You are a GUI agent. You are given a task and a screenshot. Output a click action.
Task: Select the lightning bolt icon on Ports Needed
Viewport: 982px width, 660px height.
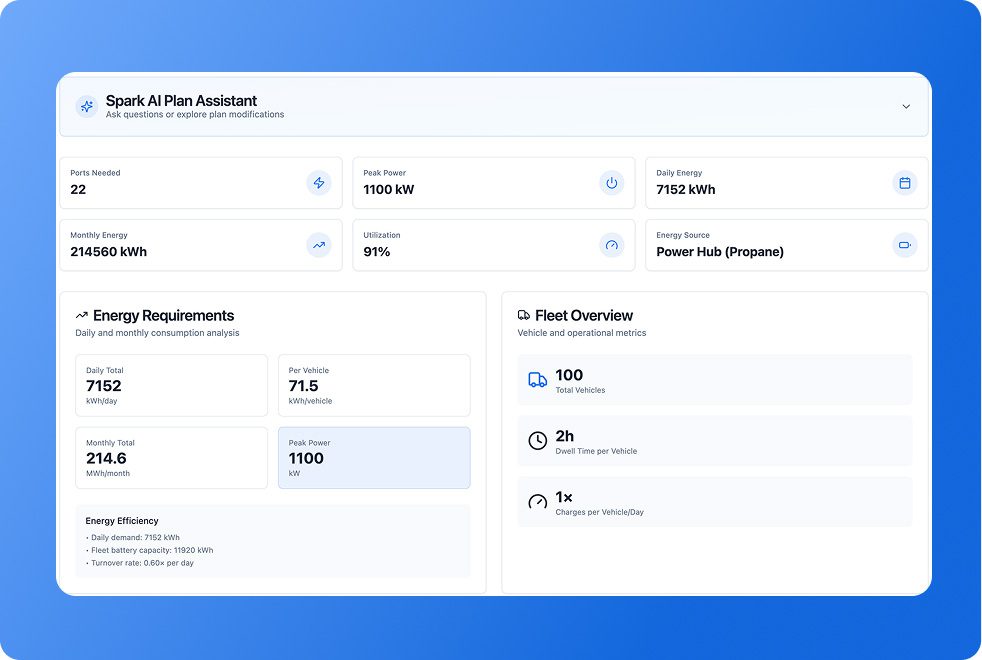[319, 183]
